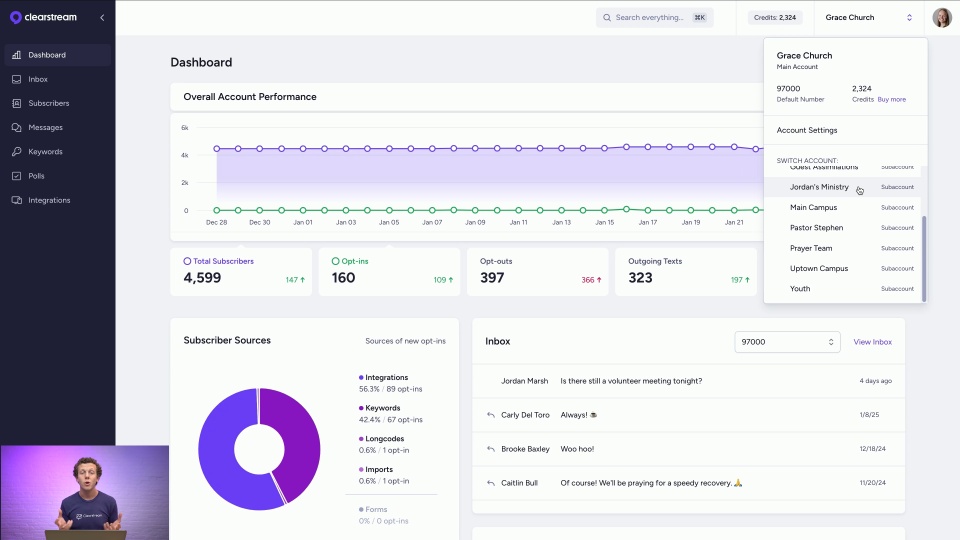Switch to Jordan's Ministry subaccount

819,187
